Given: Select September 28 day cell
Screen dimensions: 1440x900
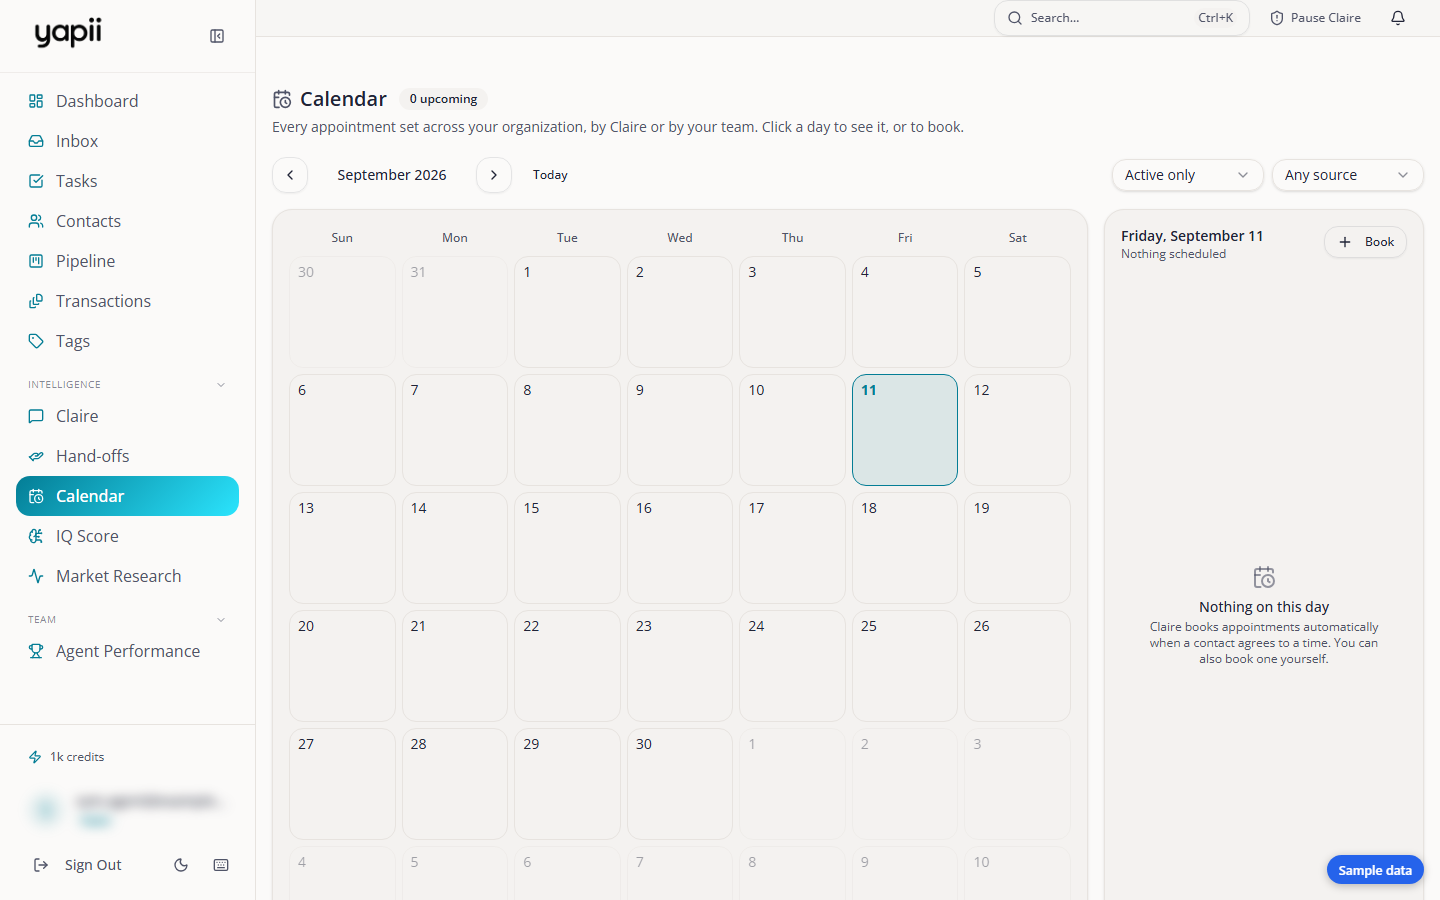Looking at the screenshot, I should click(x=455, y=784).
